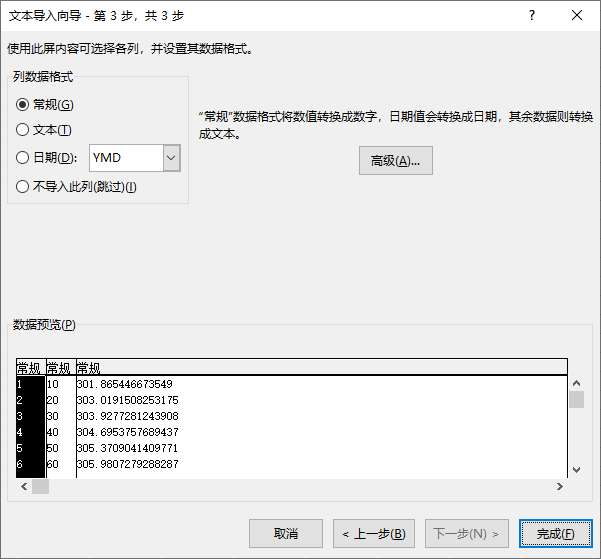Click row number 4 in first column

pyautogui.click(x=20, y=432)
